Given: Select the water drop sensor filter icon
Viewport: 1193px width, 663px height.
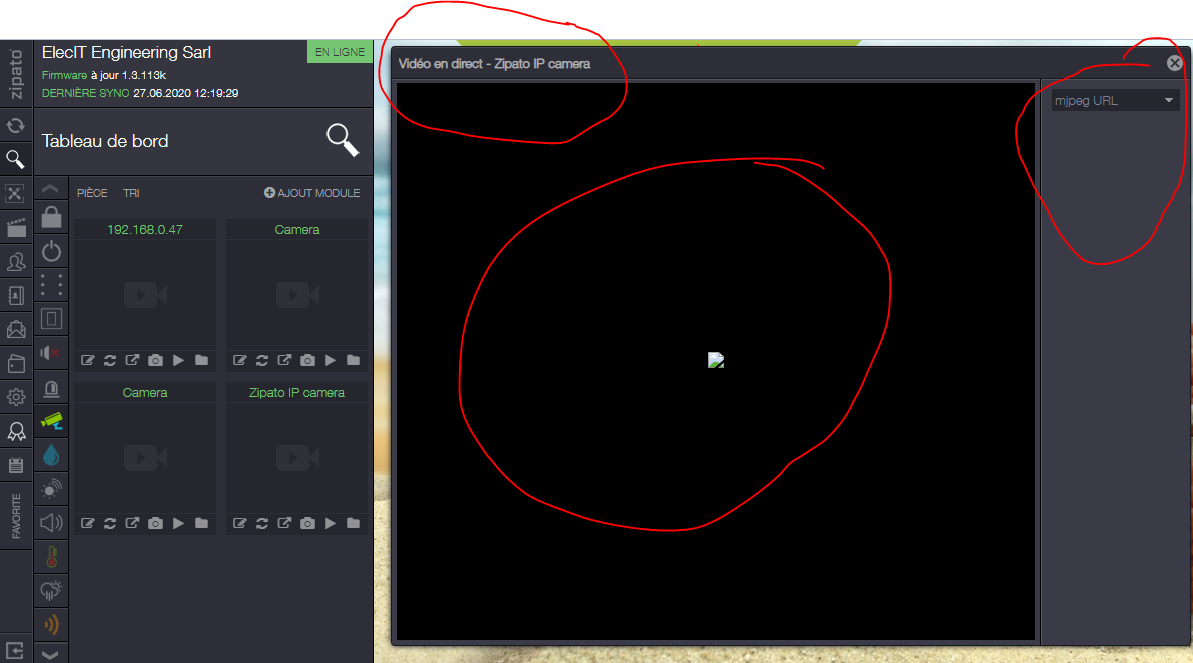Looking at the screenshot, I should [51, 455].
